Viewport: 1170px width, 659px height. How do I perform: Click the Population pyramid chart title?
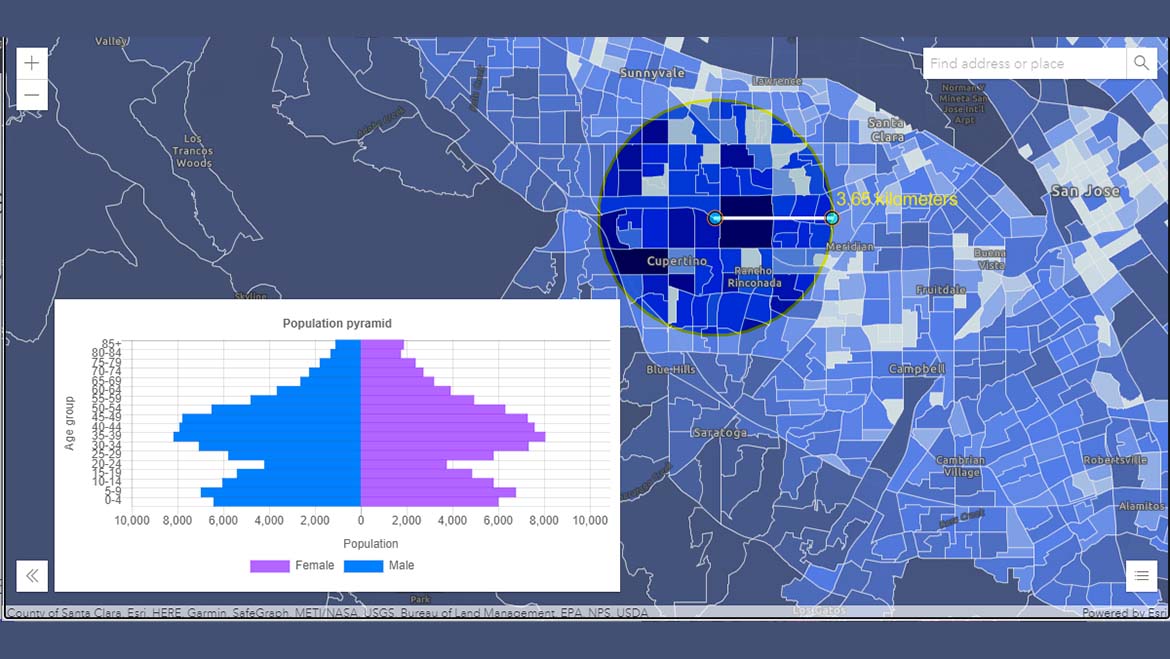(x=337, y=323)
